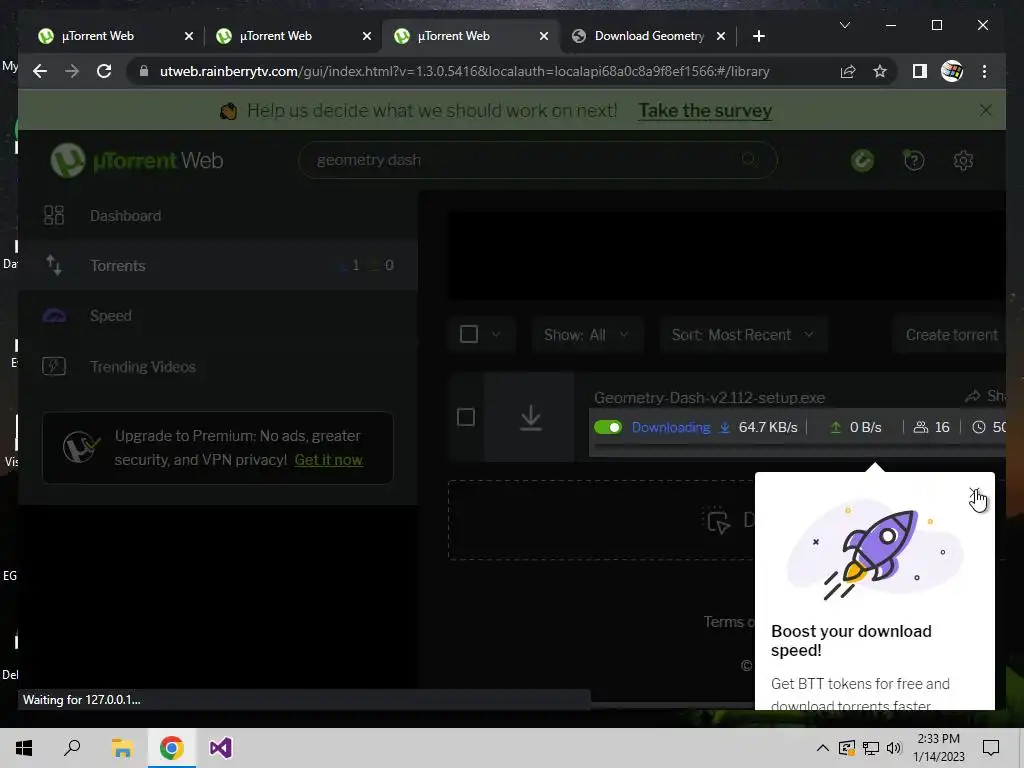This screenshot has width=1024, height=768.
Task: Open the tab search chevron in title bar
Action: [844, 25]
